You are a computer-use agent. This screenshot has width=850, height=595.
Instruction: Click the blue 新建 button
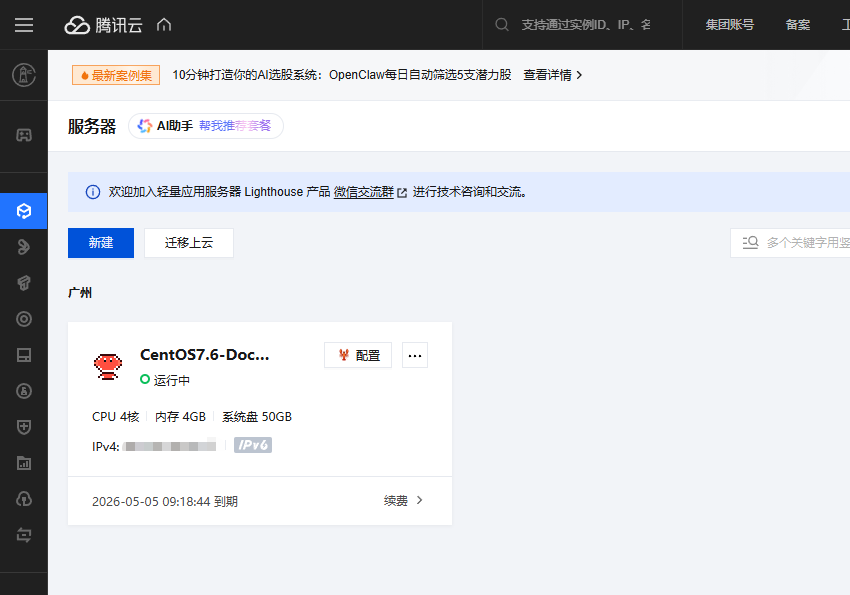101,243
